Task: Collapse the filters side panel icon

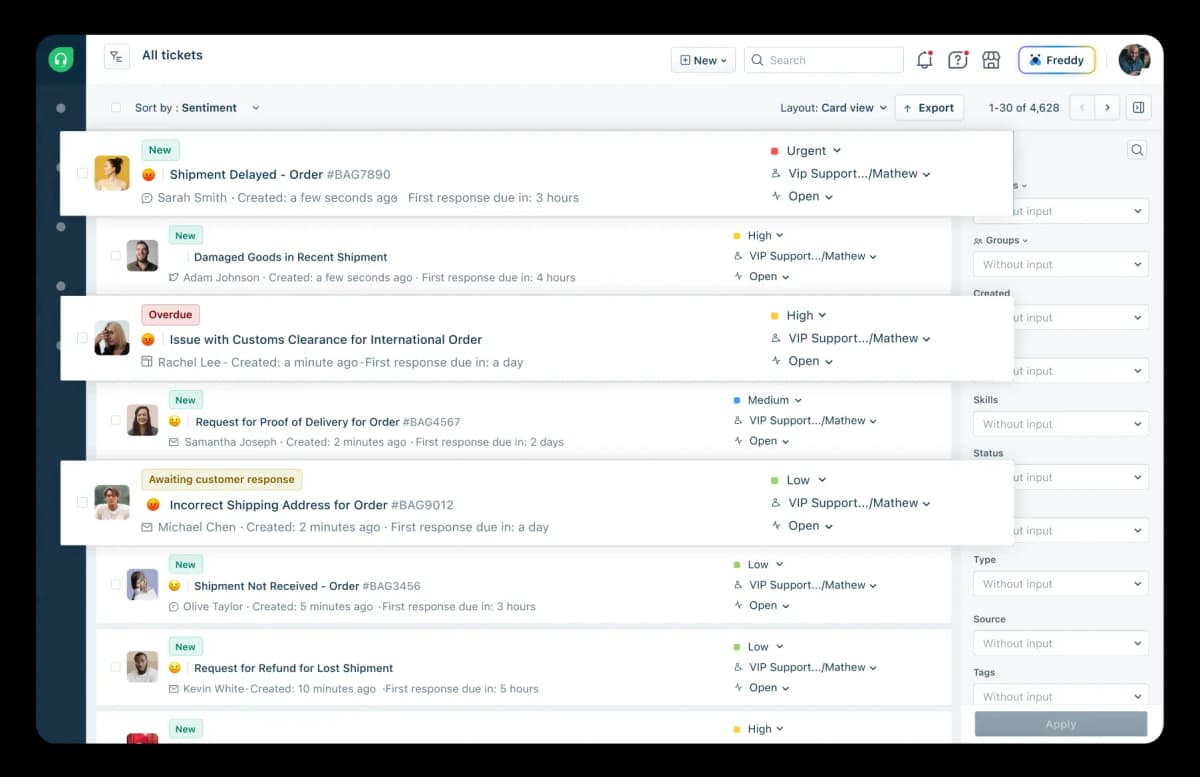Action: point(1138,108)
